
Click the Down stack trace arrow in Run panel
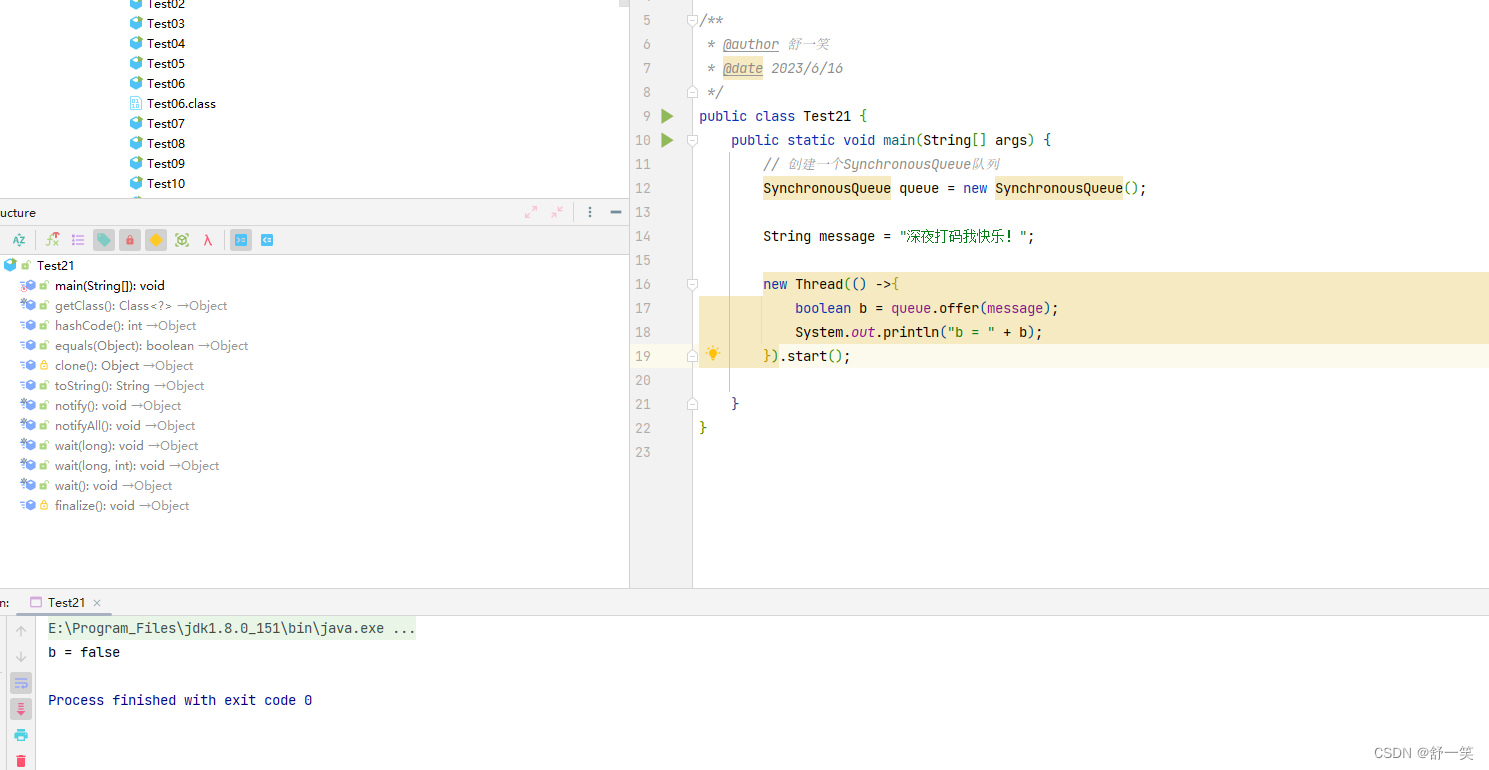pyautogui.click(x=21, y=657)
